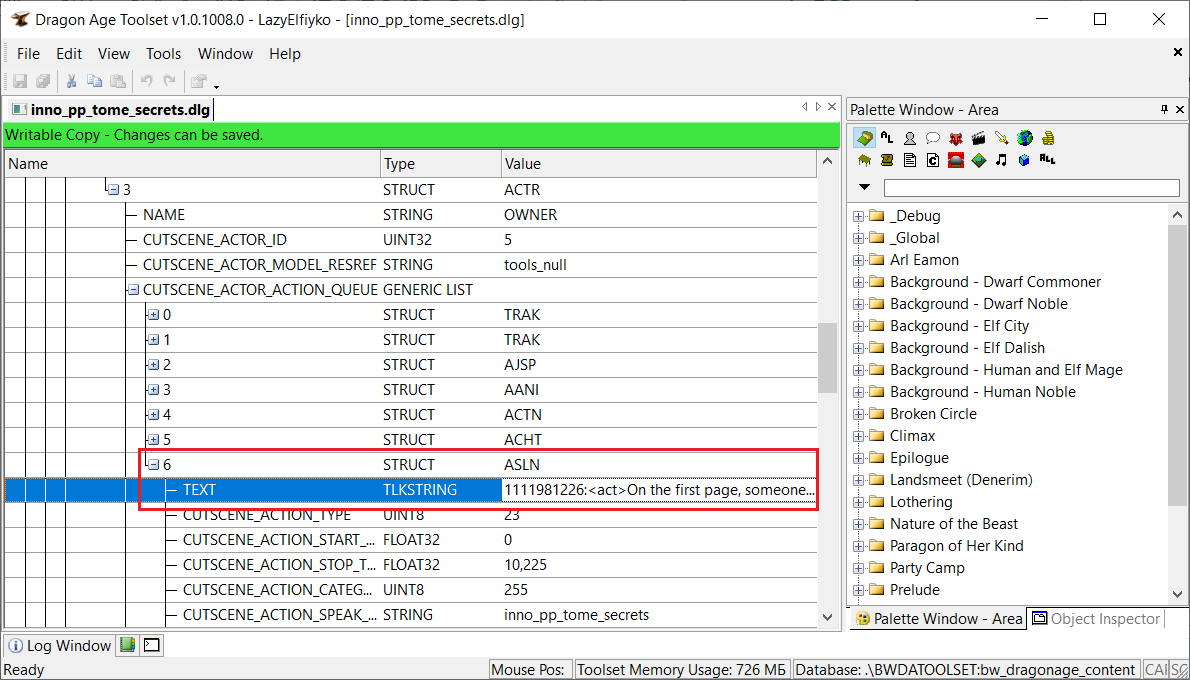Click the Redo toolbar icon
The image size is (1190, 680).
(x=170, y=80)
